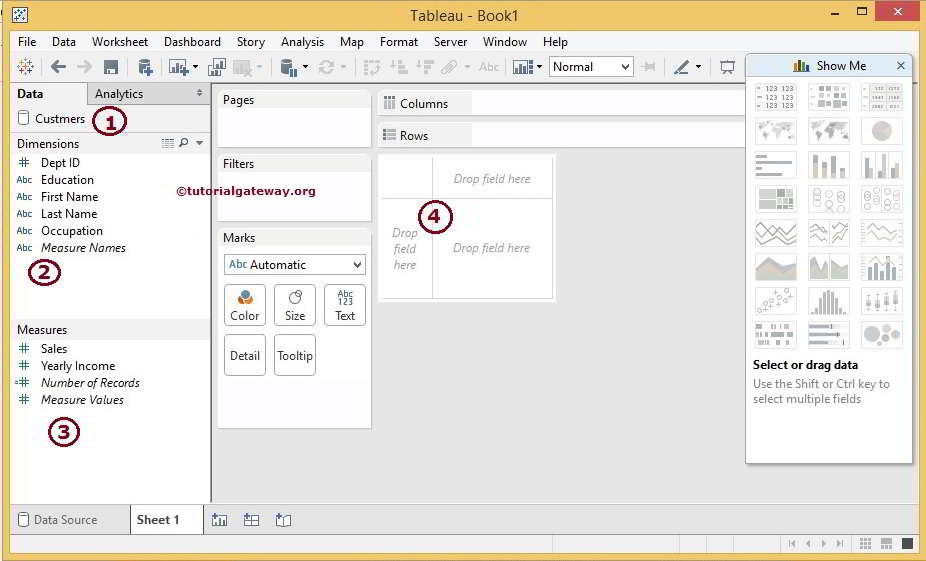Open the pause updates dropdown arrow

coord(305,67)
